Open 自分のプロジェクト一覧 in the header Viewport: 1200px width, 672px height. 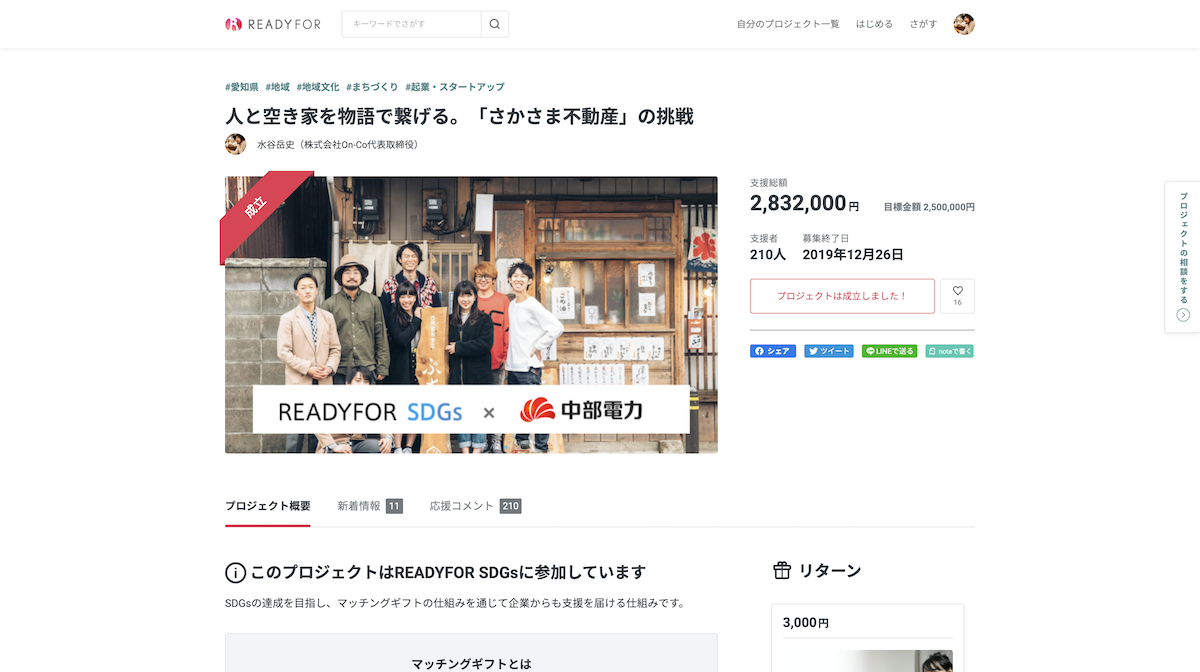pos(788,24)
